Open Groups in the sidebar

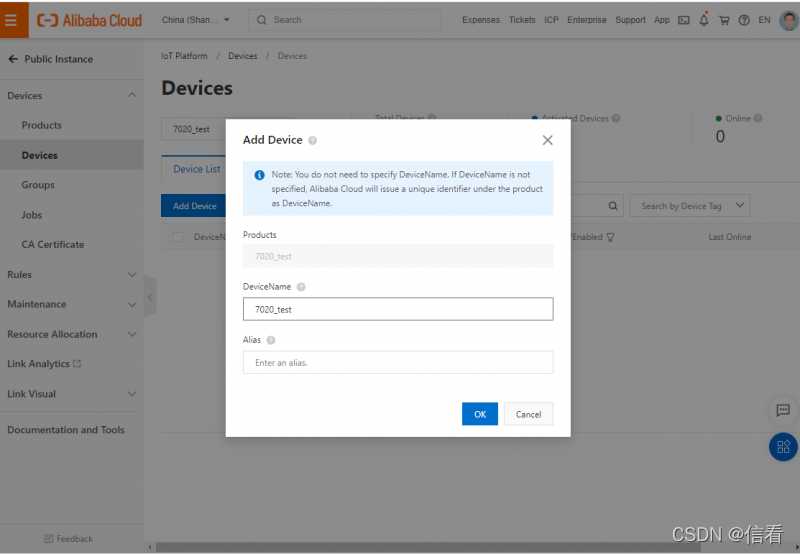(x=38, y=185)
